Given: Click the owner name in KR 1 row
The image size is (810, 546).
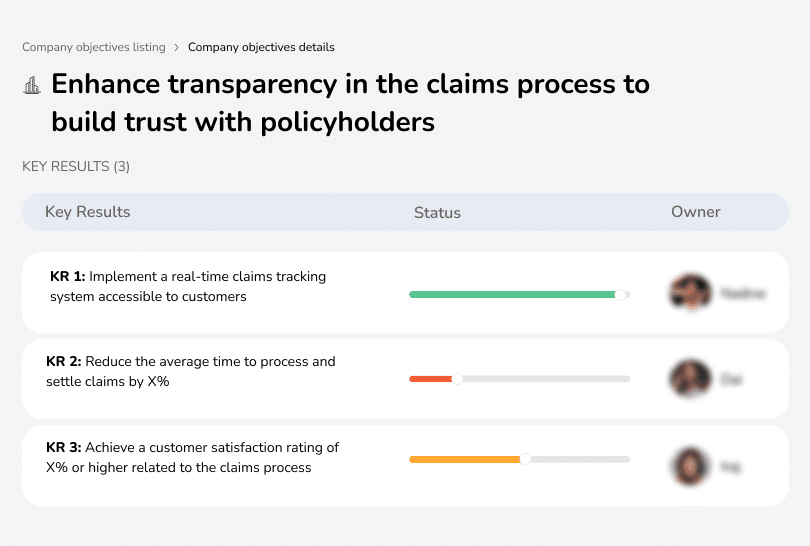Looking at the screenshot, I should 743,294.
